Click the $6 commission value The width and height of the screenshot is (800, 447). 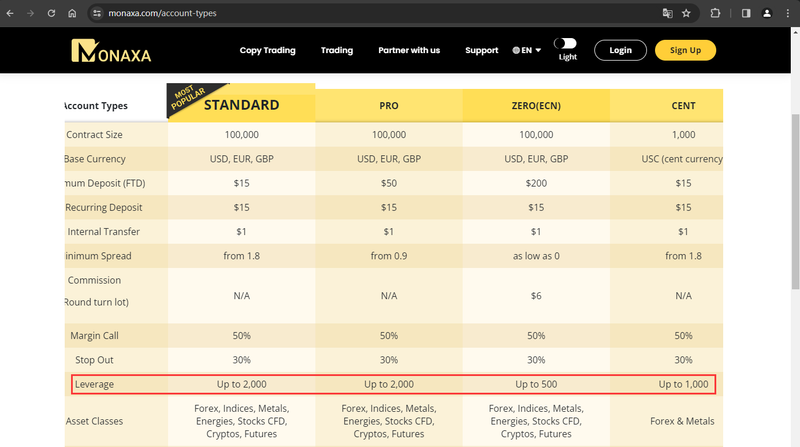point(536,296)
